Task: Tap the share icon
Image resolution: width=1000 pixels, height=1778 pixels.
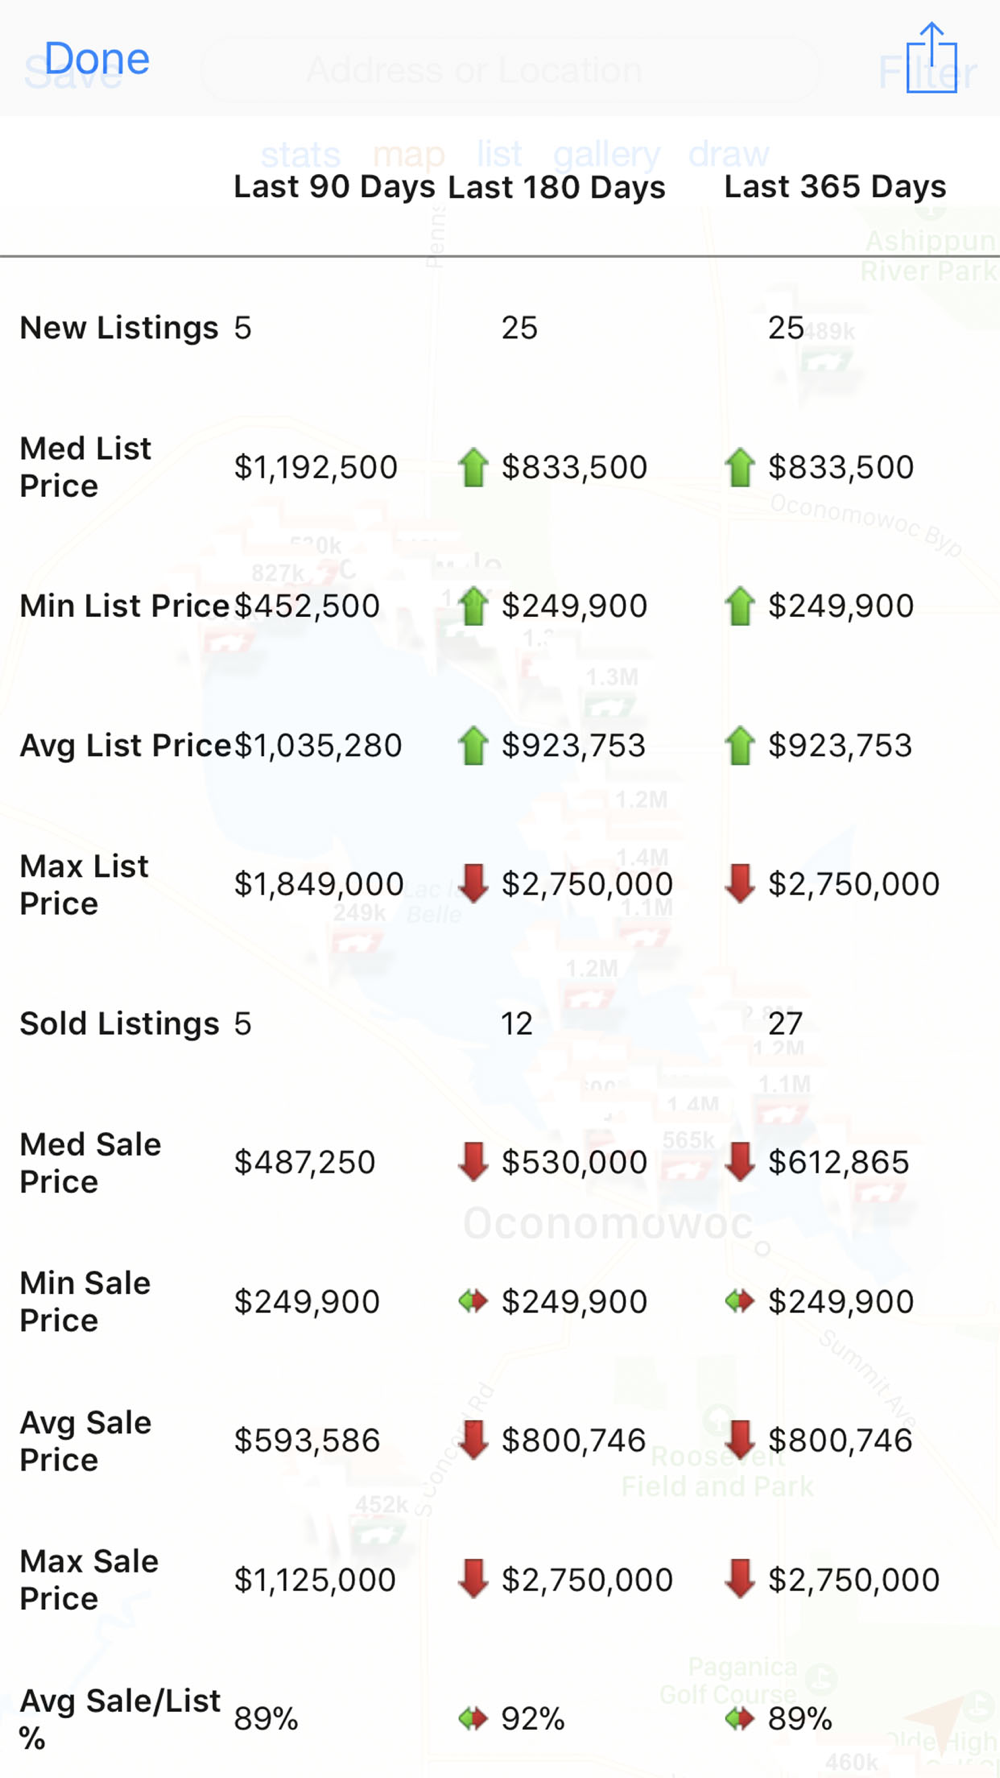Action: pyautogui.click(x=931, y=59)
